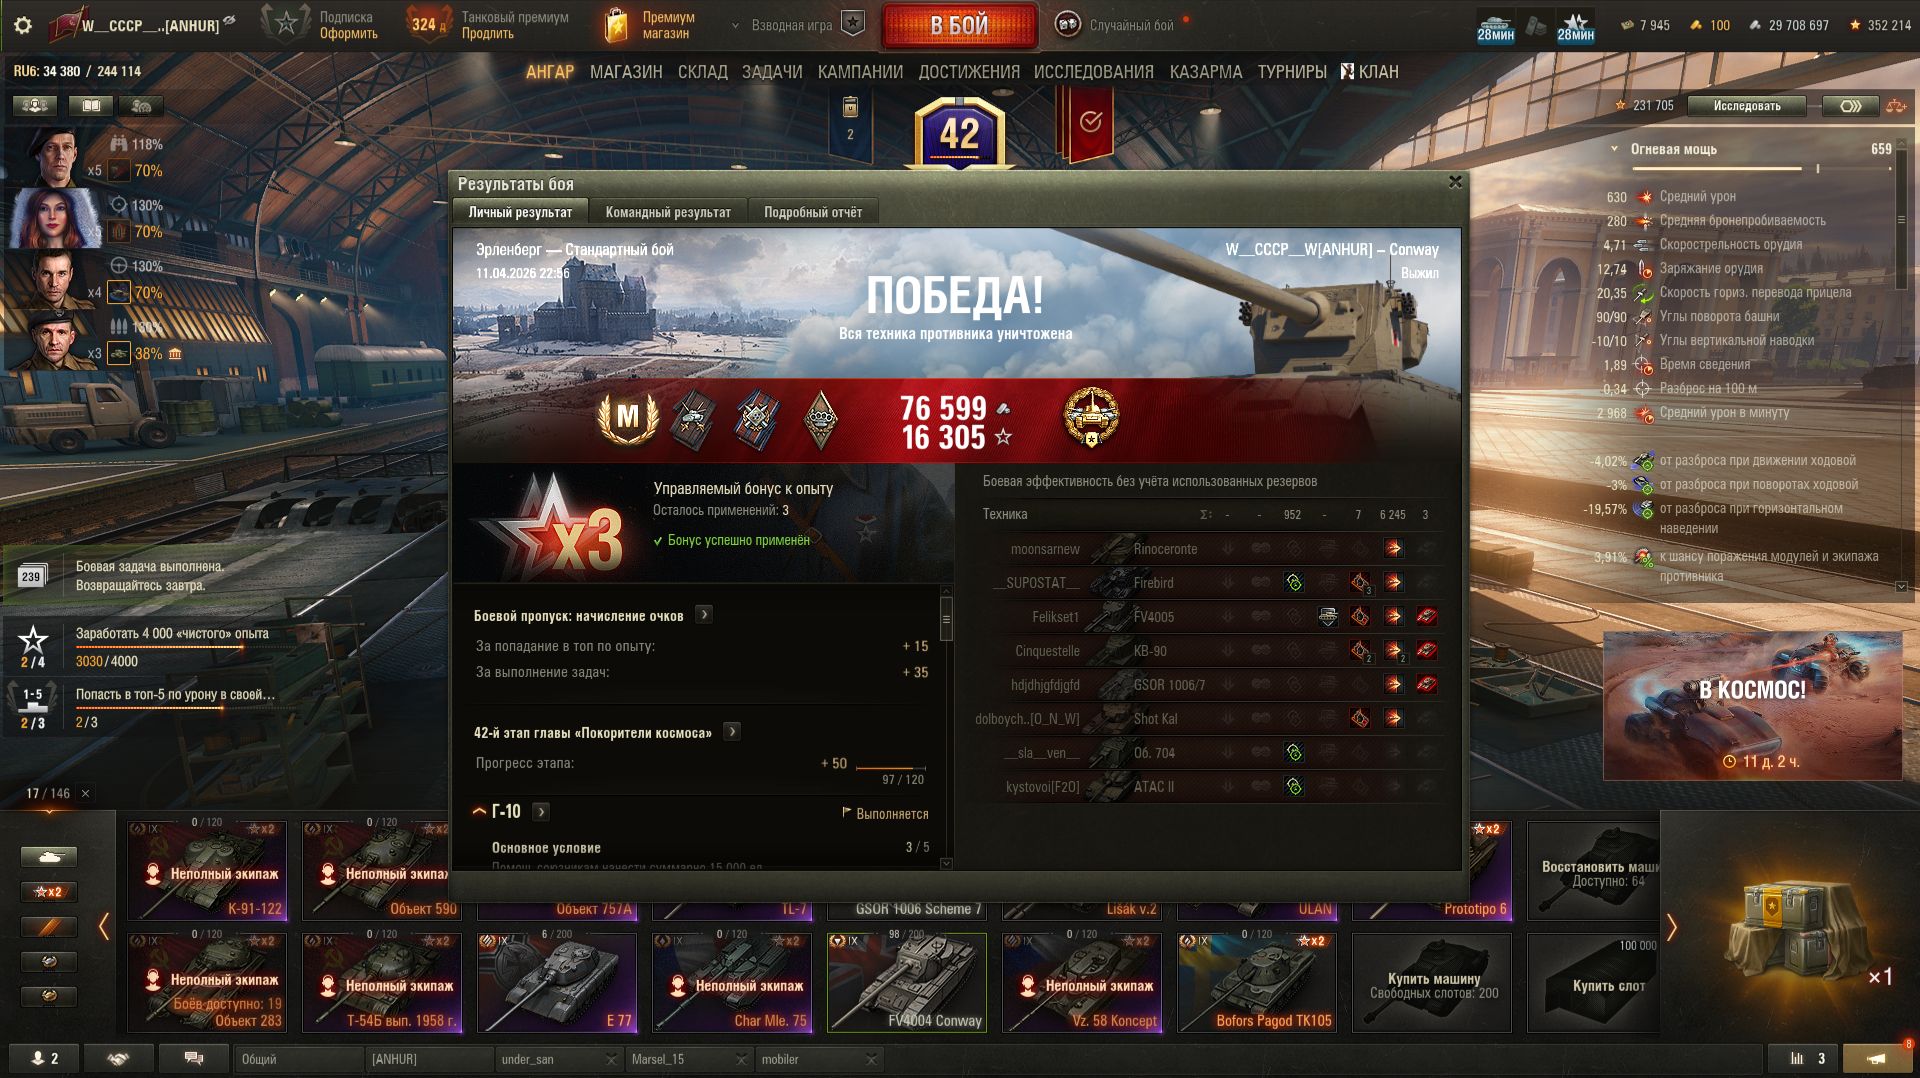Collapse the Огневая мощь stats section

click(1614, 149)
